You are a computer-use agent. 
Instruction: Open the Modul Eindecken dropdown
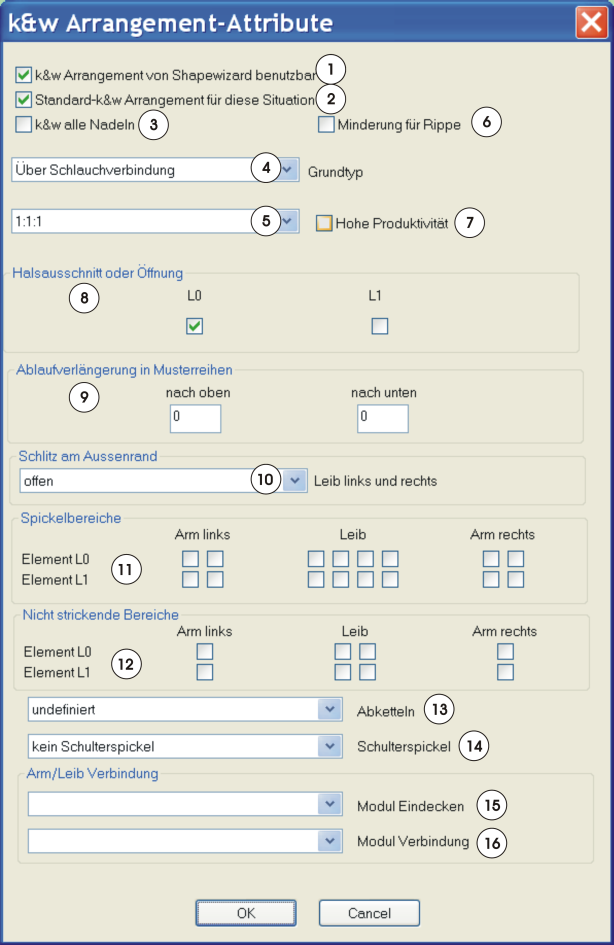[x=330, y=805]
